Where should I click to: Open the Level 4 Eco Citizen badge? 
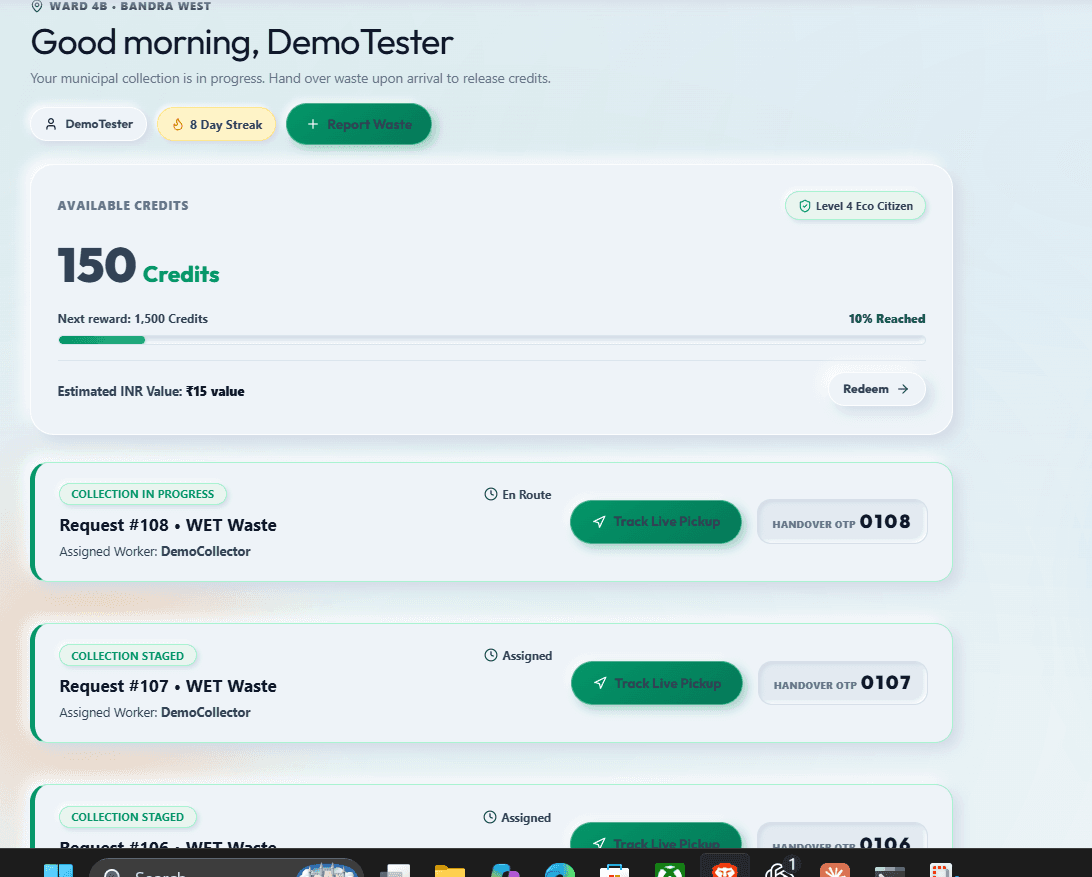855,206
